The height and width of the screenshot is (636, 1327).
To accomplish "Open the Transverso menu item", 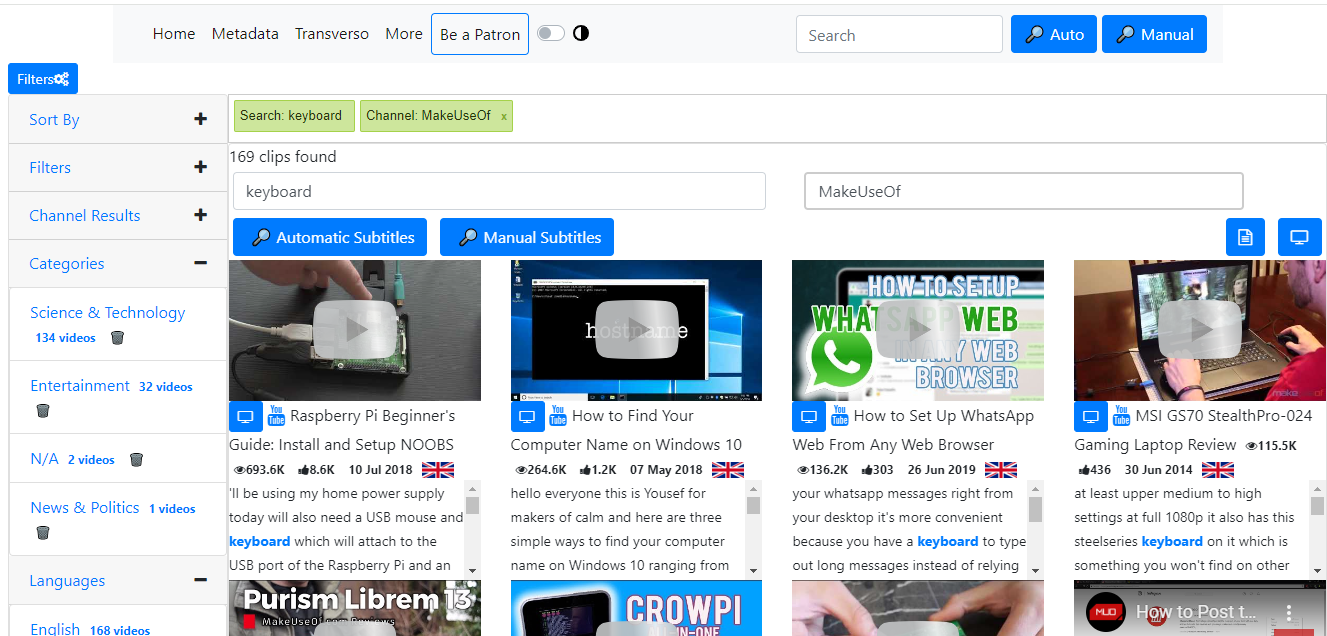I will point(332,34).
